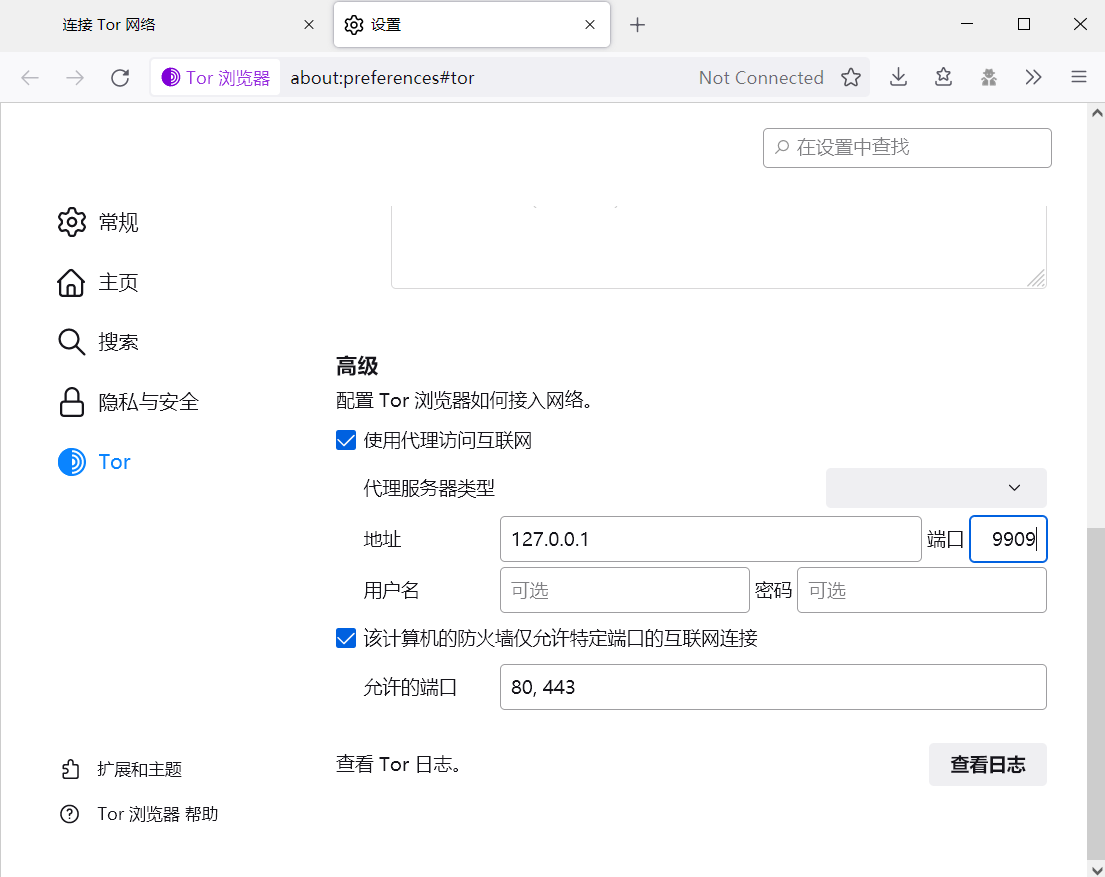Focus the 用户名 input field
The image size is (1105, 877).
[624, 590]
